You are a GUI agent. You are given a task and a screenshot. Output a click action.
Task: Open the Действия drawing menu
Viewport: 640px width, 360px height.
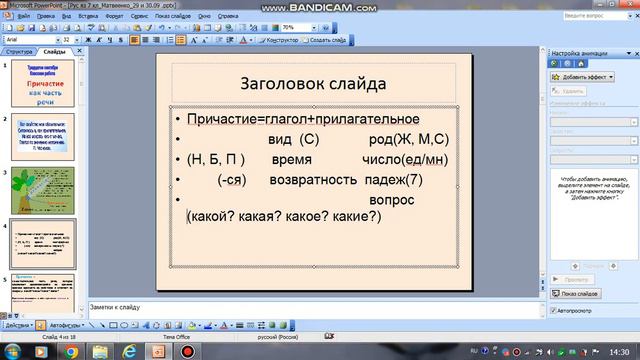(x=19, y=325)
